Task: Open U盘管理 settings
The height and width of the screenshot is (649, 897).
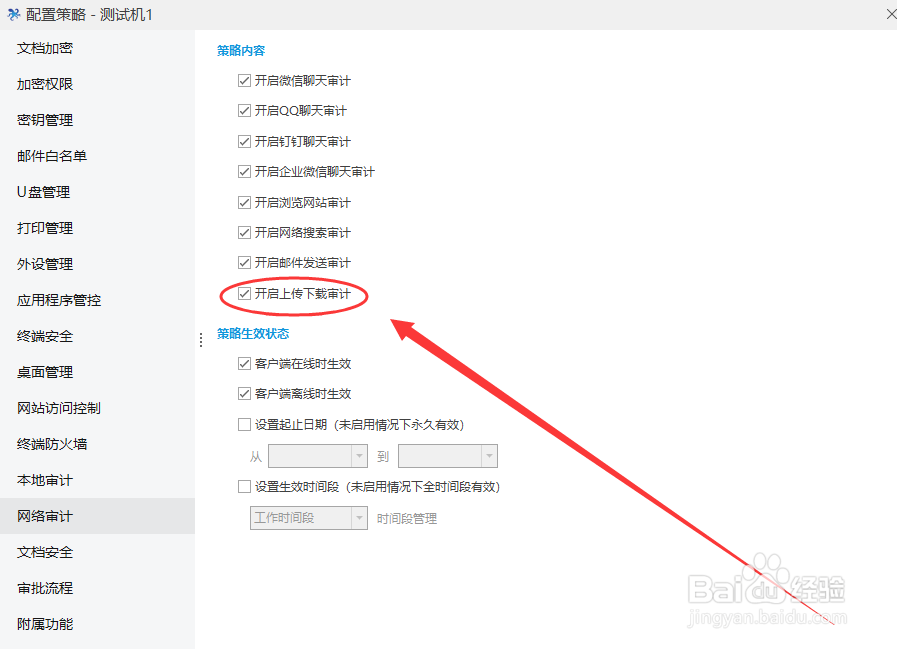Action: 43,191
